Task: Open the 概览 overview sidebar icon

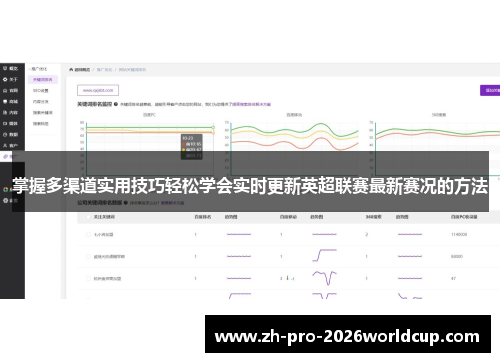Action: [5, 68]
